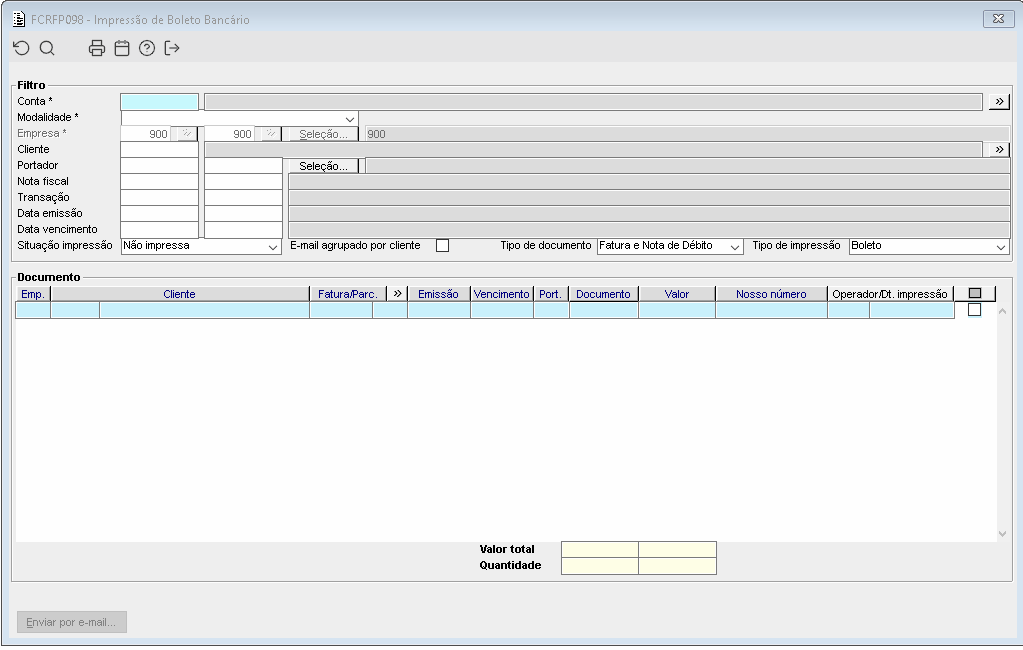This screenshot has width=1023, height=650.
Task: Click the document icon in the title bar
Action: point(19,19)
